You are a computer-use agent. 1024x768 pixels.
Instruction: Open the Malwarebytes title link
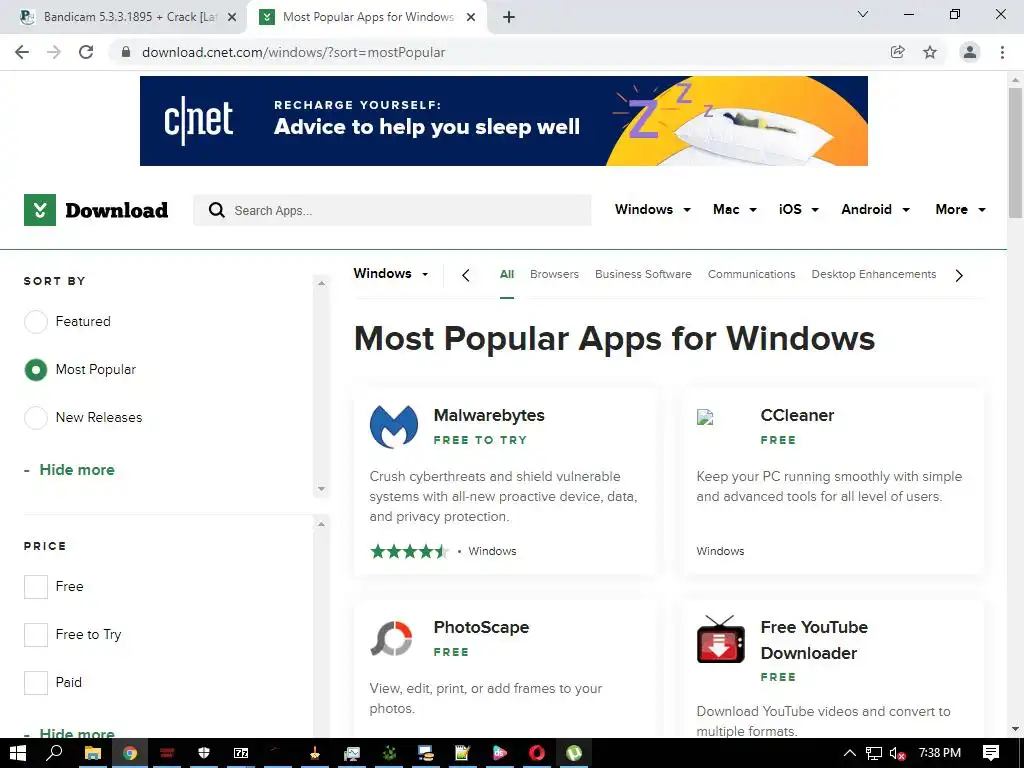click(489, 415)
